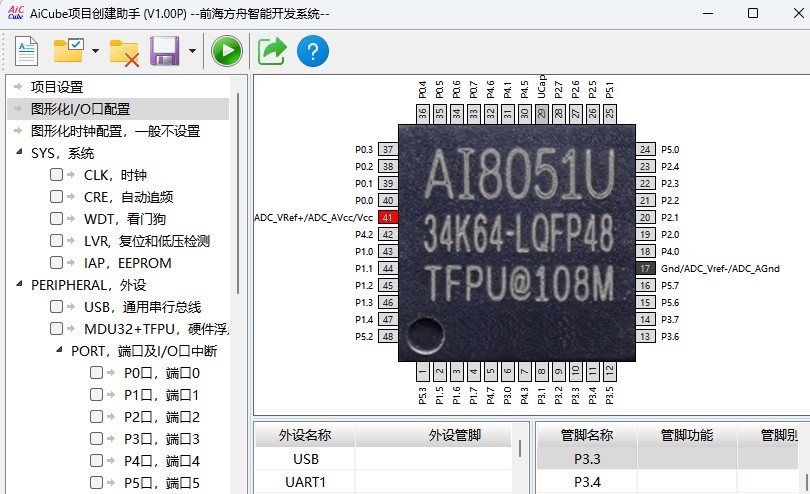Enable the IAP, EEPROM checkbox
Viewport: 810px width, 494px height.
(56, 263)
